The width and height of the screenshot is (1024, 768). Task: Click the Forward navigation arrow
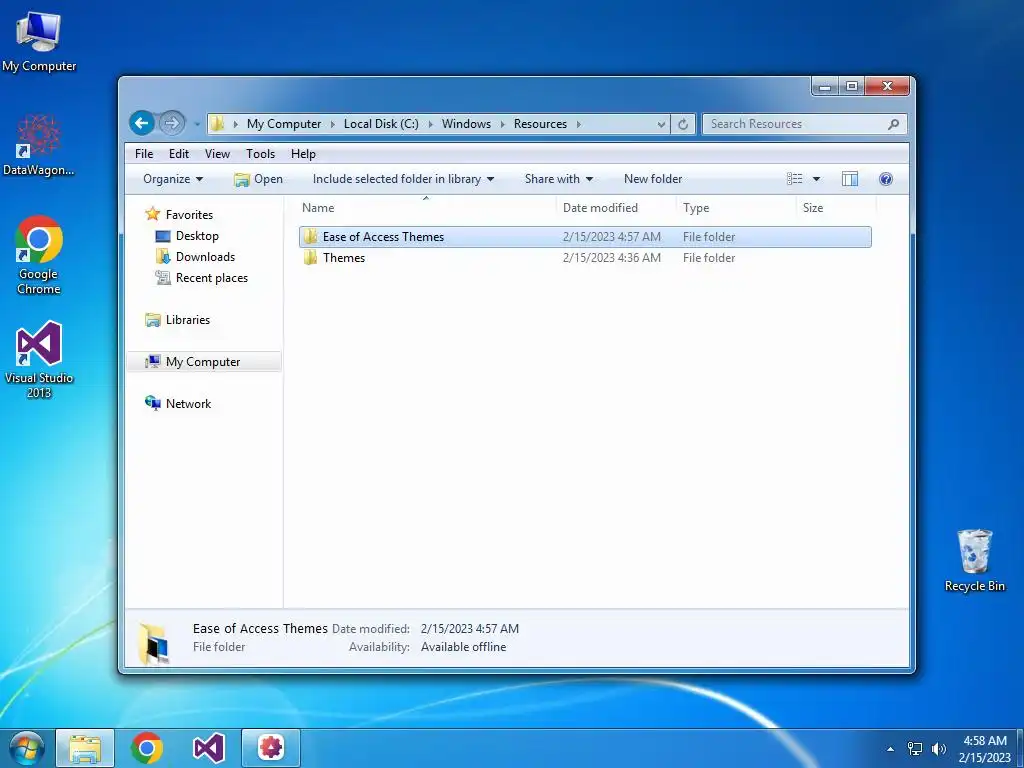tap(172, 123)
